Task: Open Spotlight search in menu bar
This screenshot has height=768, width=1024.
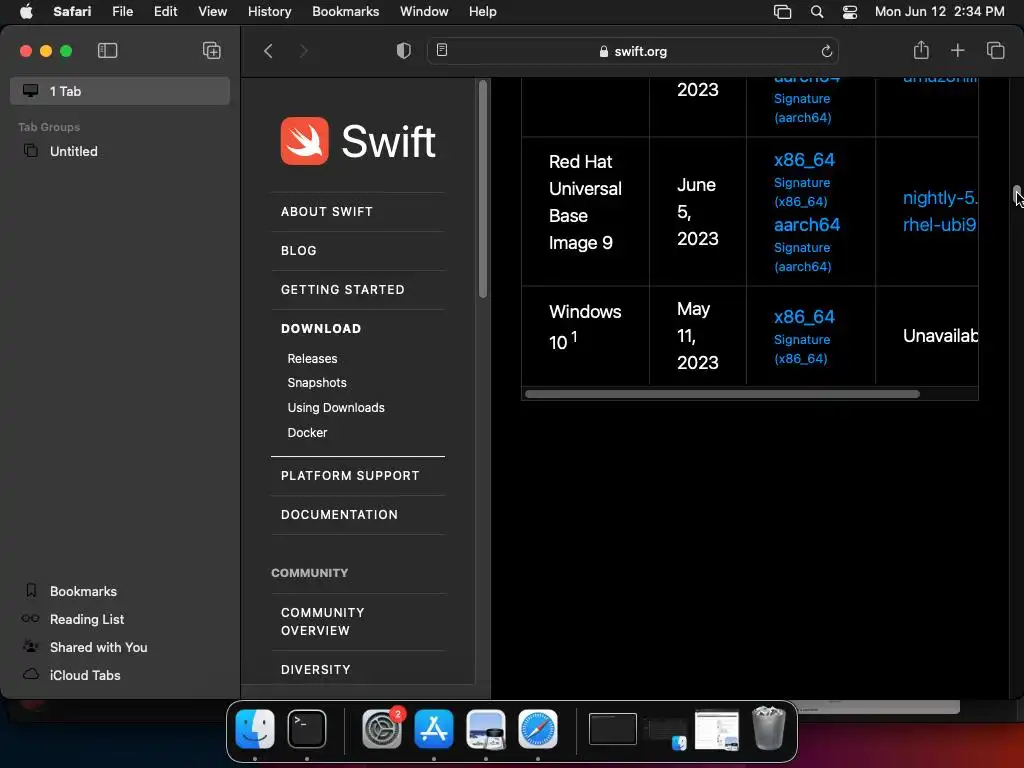Action: (x=816, y=12)
